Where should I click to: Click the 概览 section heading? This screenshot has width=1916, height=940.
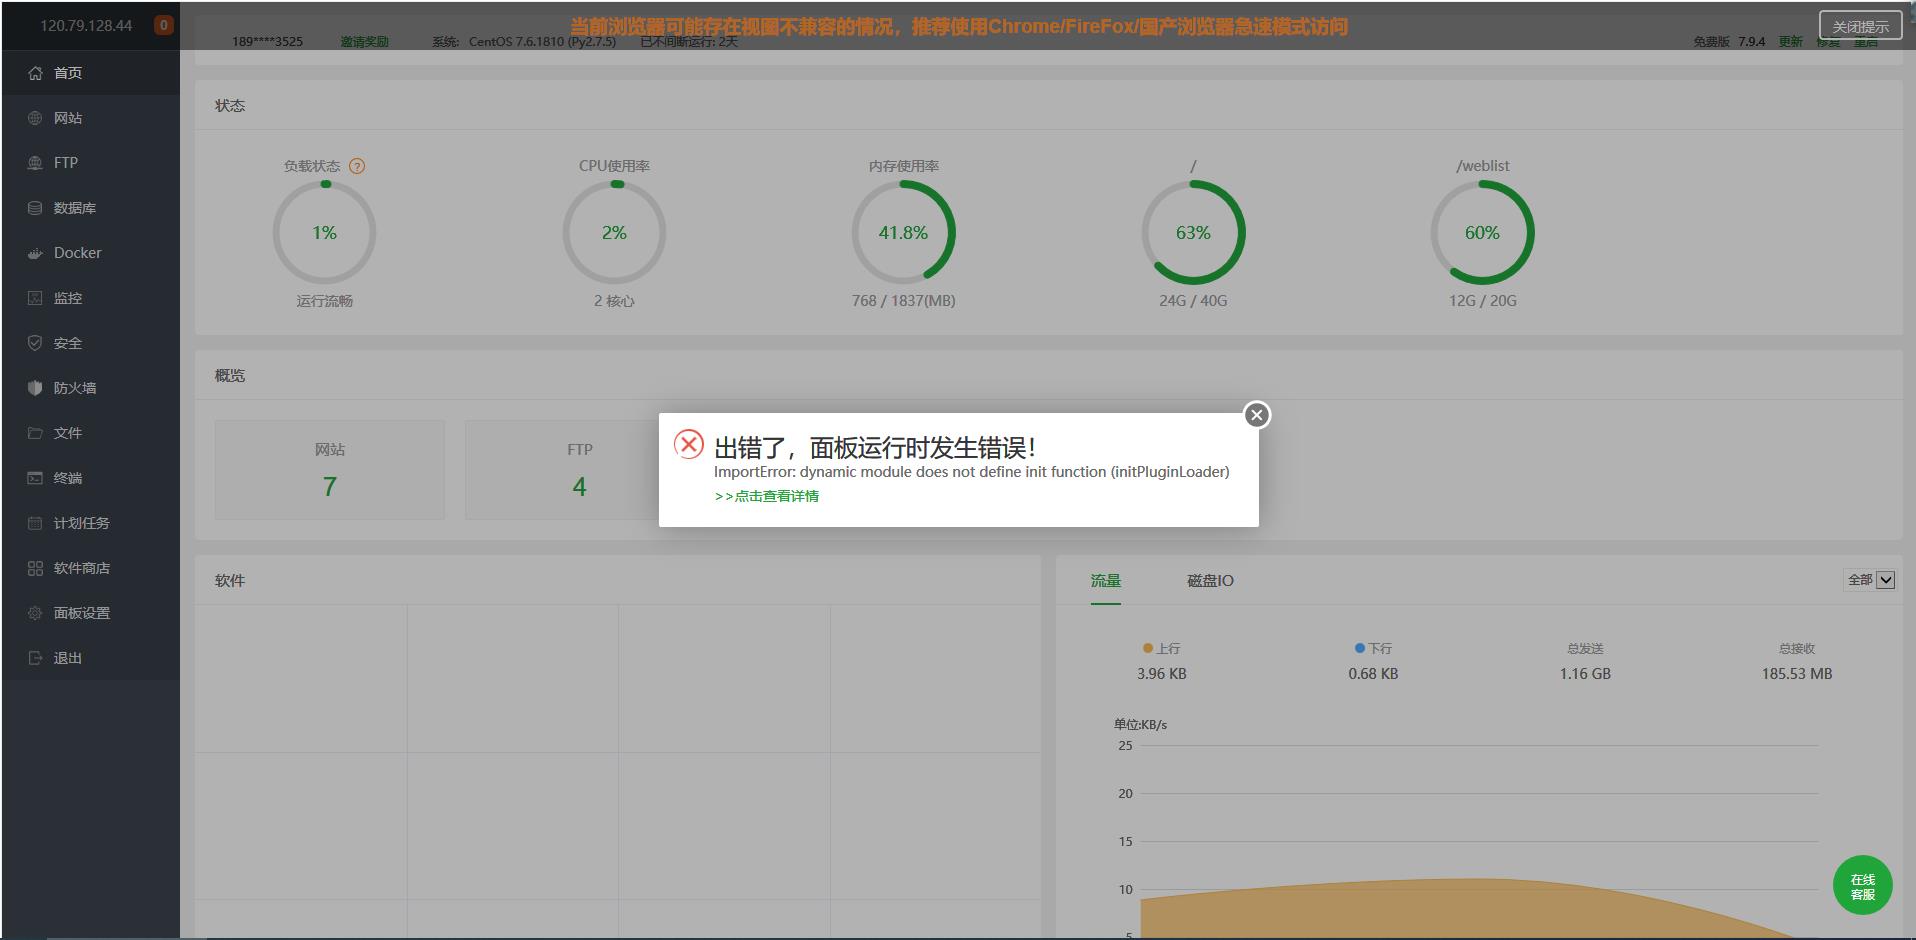tap(230, 376)
